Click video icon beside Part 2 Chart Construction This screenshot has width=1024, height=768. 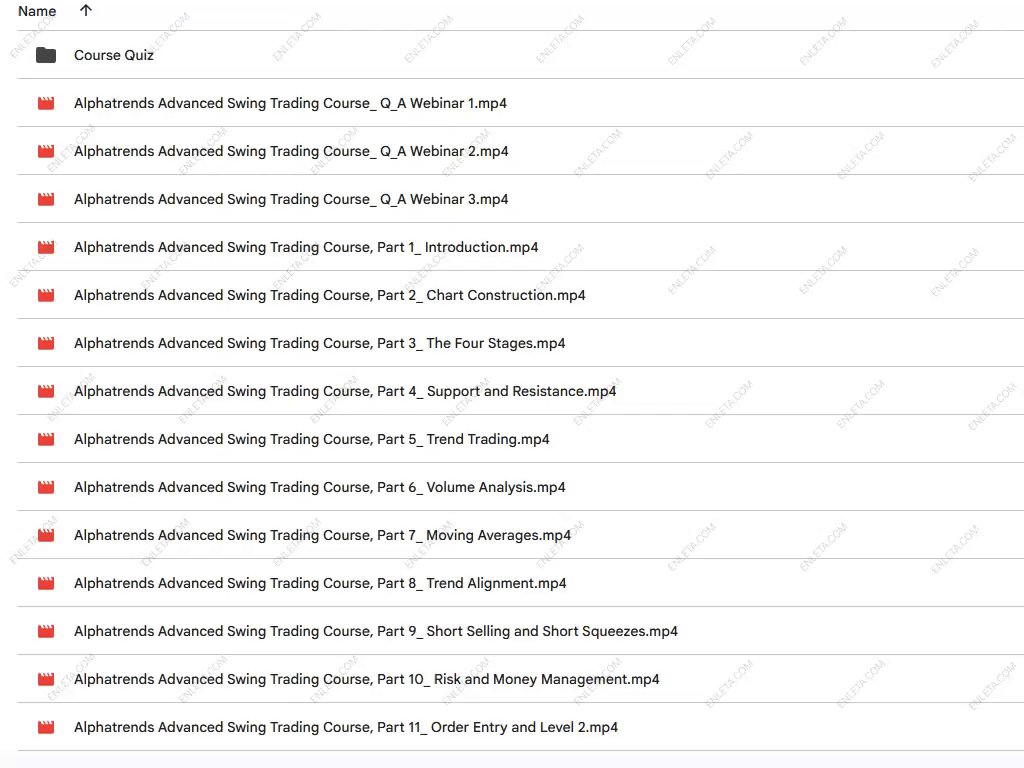46,295
